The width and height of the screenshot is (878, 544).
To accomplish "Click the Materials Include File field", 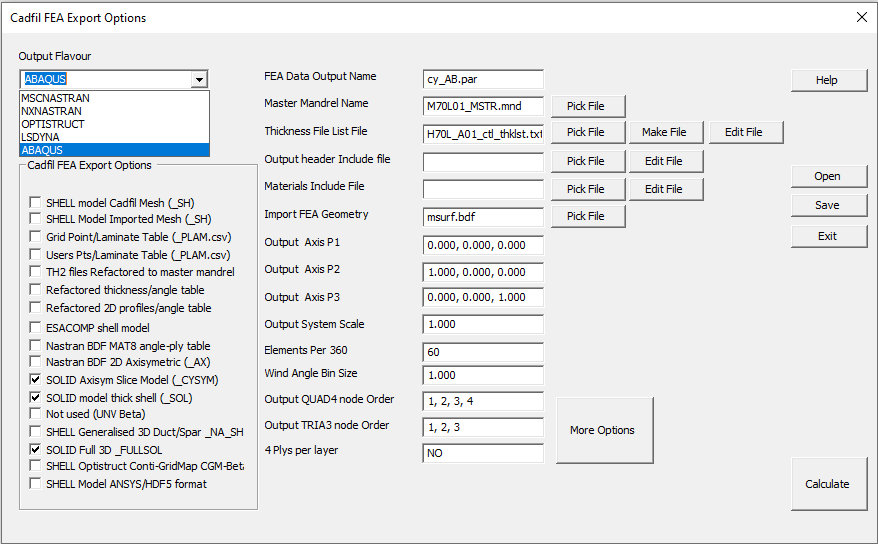I will (x=483, y=189).
